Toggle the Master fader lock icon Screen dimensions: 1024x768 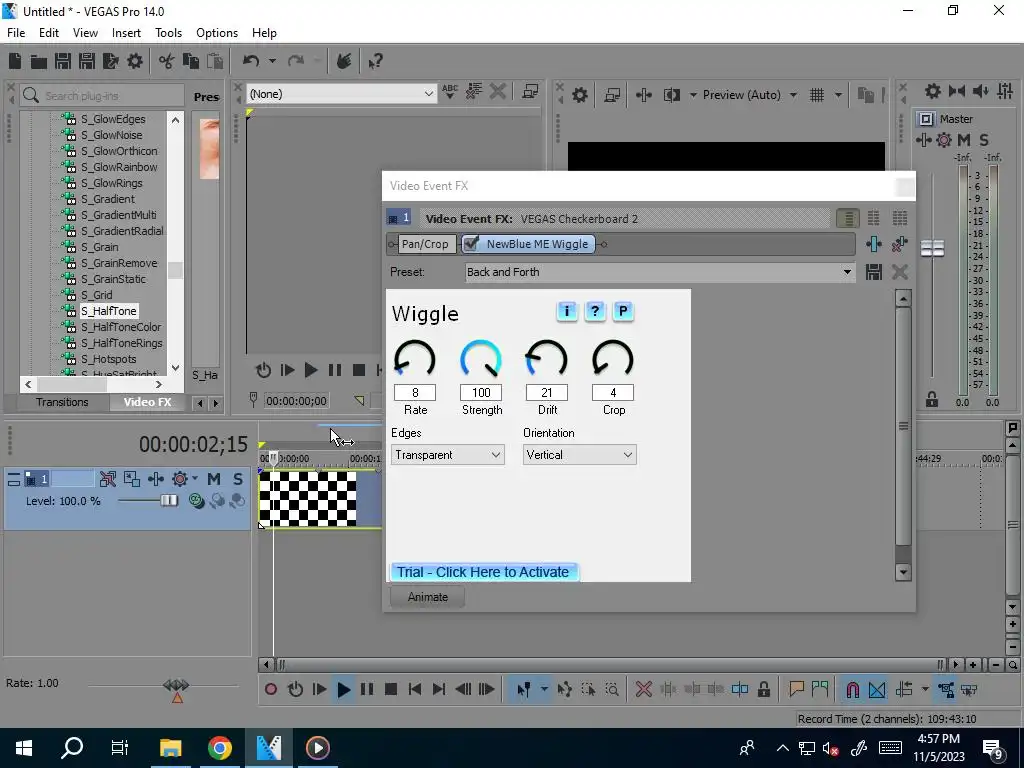(932, 400)
